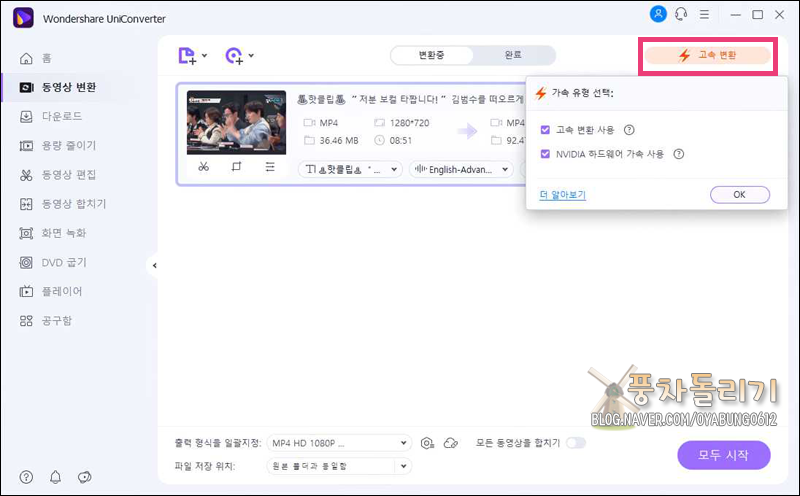Screen dimensions: 800x496
Task: Open the notifications bell icon
Action: tap(55, 477)
